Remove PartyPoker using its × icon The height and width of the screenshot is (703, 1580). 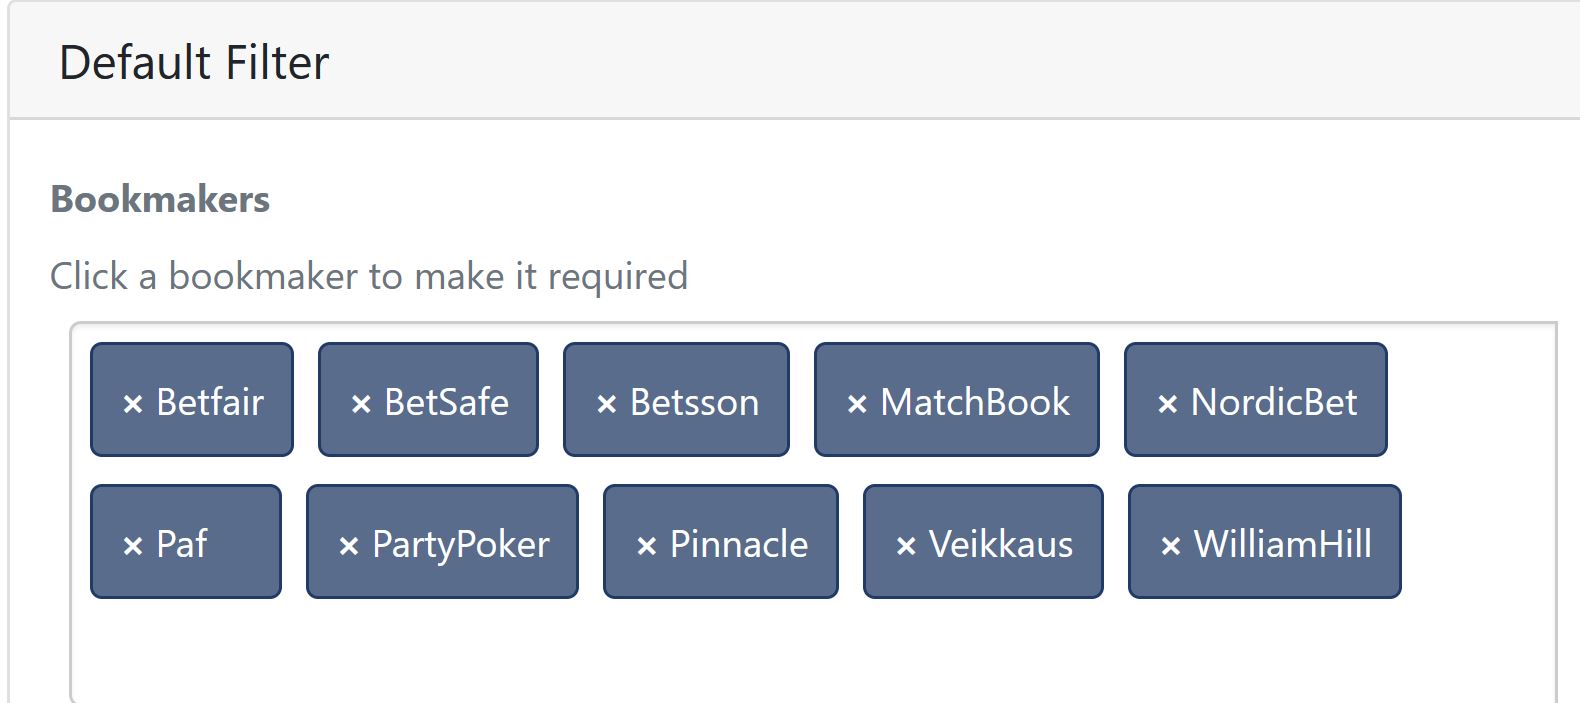pos(349,546)
